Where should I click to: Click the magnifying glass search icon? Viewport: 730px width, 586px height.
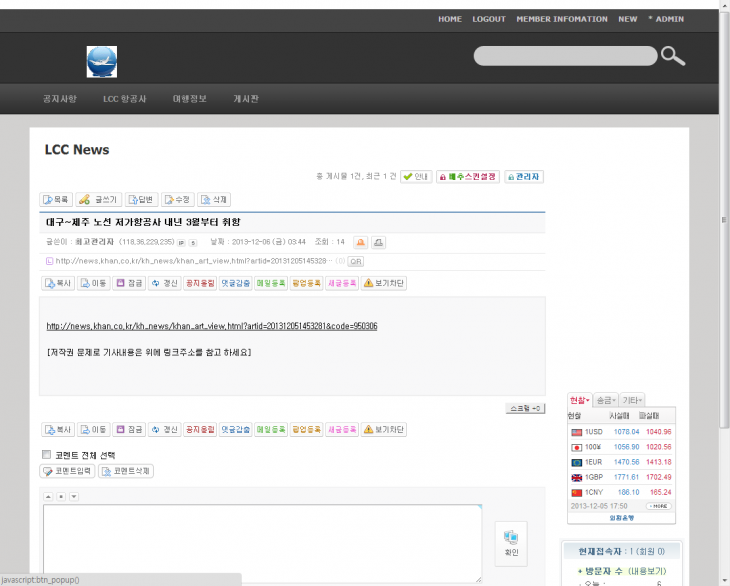tap(673, 56)
